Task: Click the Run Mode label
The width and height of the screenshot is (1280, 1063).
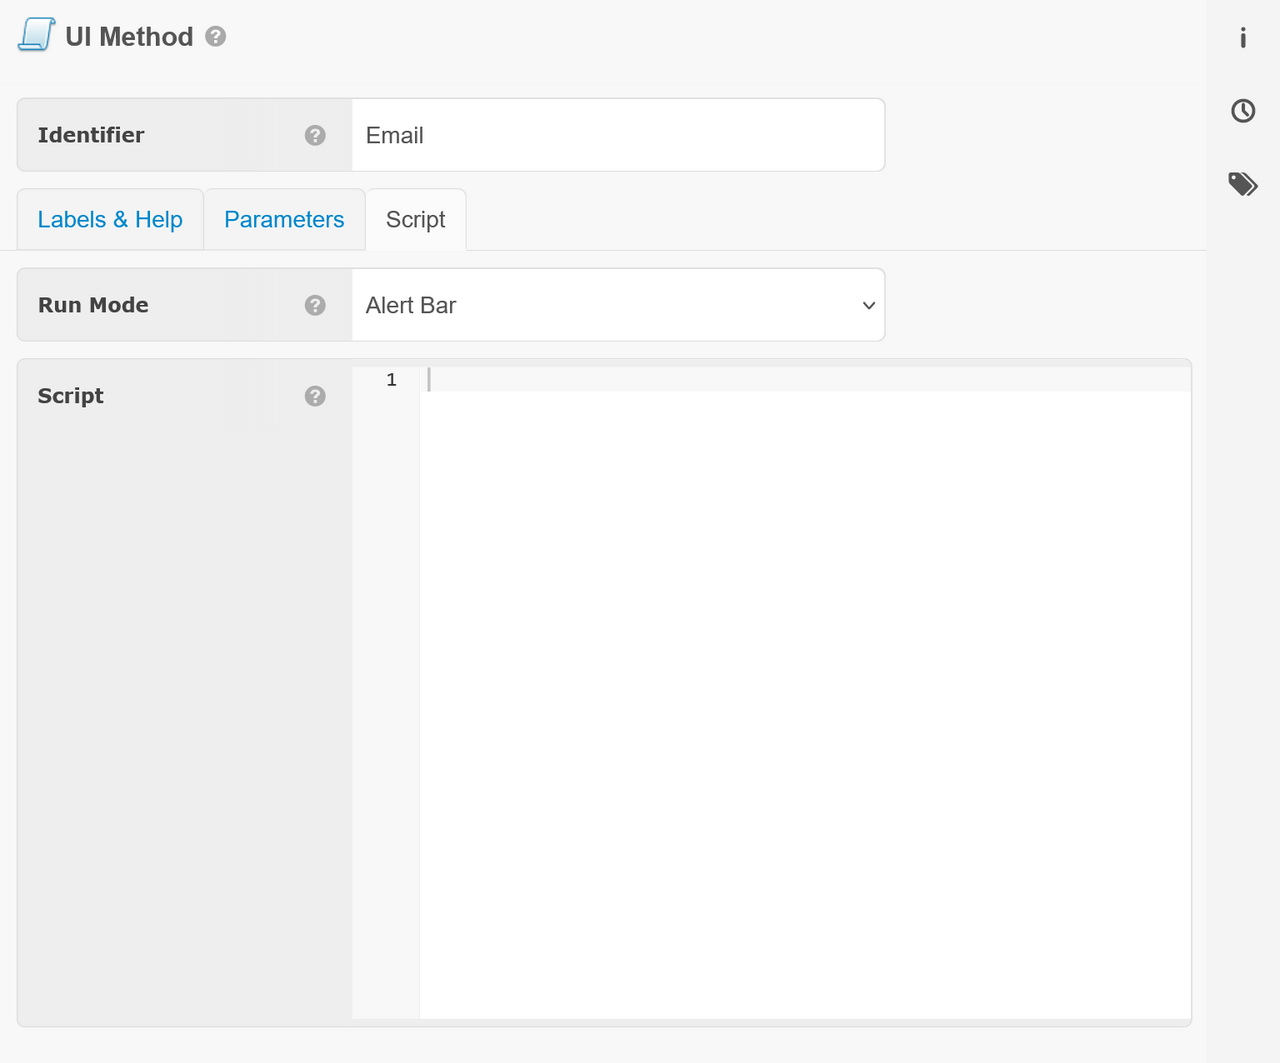Action: click(93, 305)
